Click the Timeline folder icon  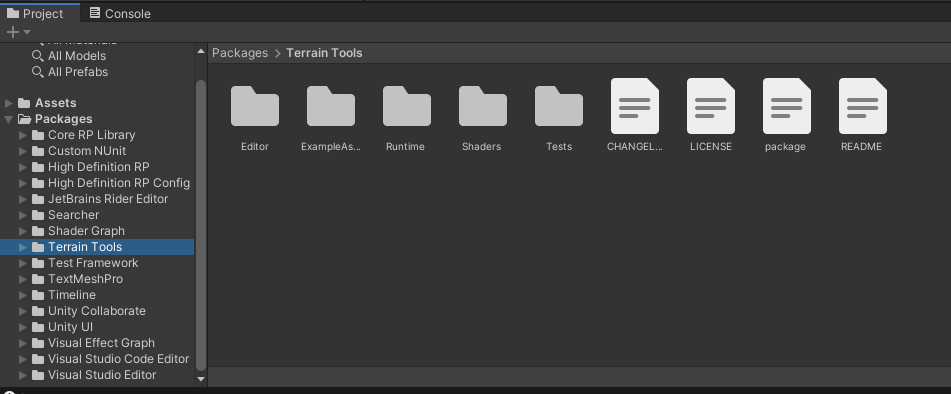pos(38,295)
